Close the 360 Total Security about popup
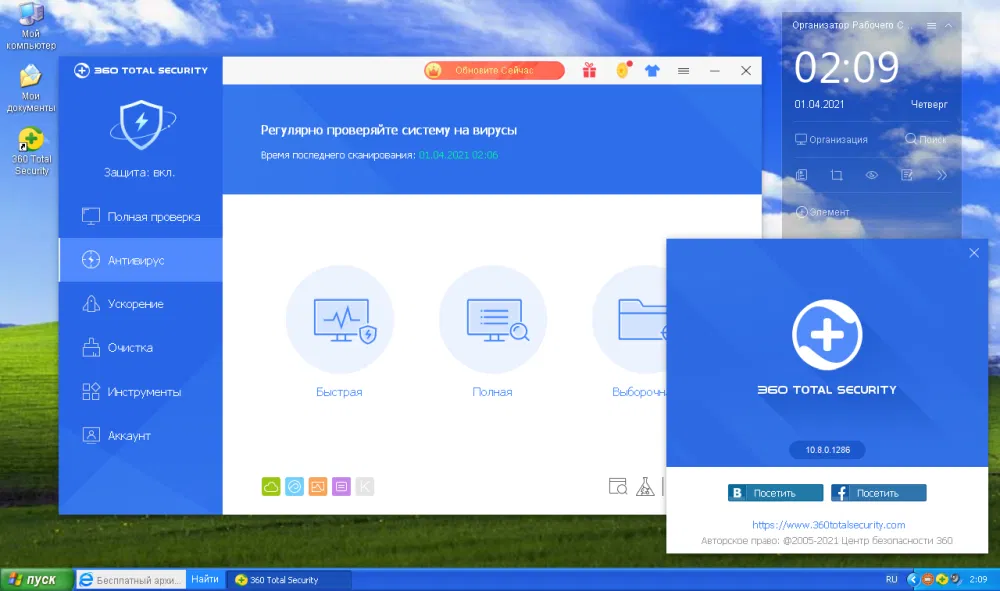Viewport: 1000px width, 591px height. tap(974, 253)
